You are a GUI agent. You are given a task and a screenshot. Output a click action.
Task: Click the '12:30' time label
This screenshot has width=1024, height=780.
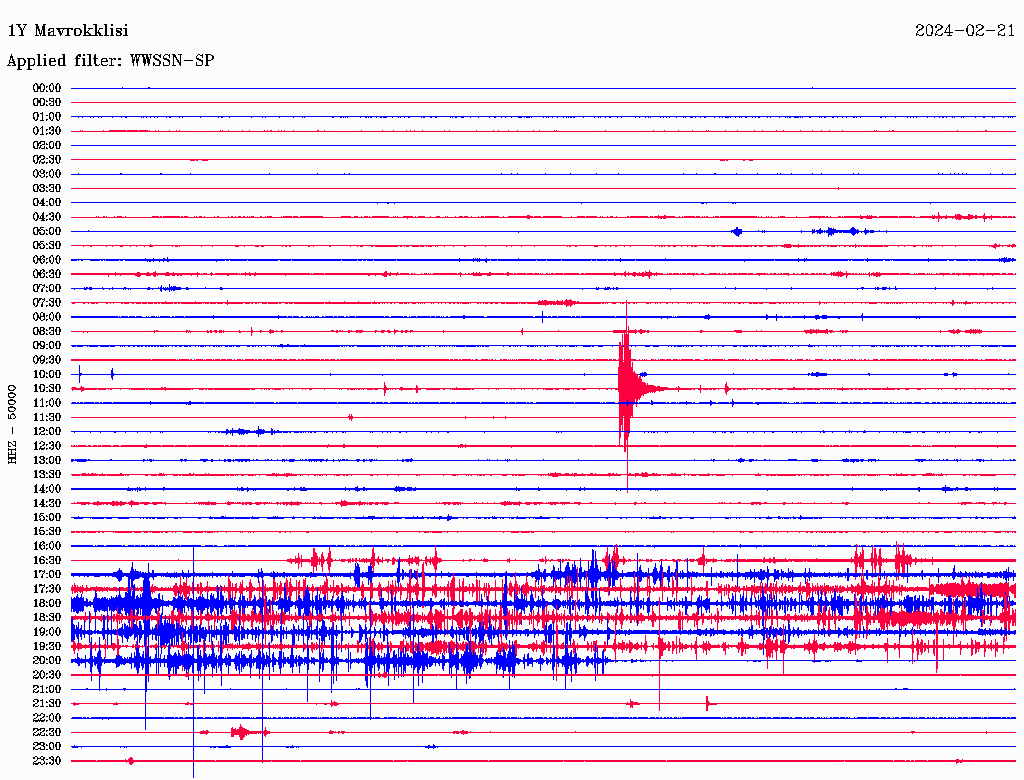tap(46, 446)
